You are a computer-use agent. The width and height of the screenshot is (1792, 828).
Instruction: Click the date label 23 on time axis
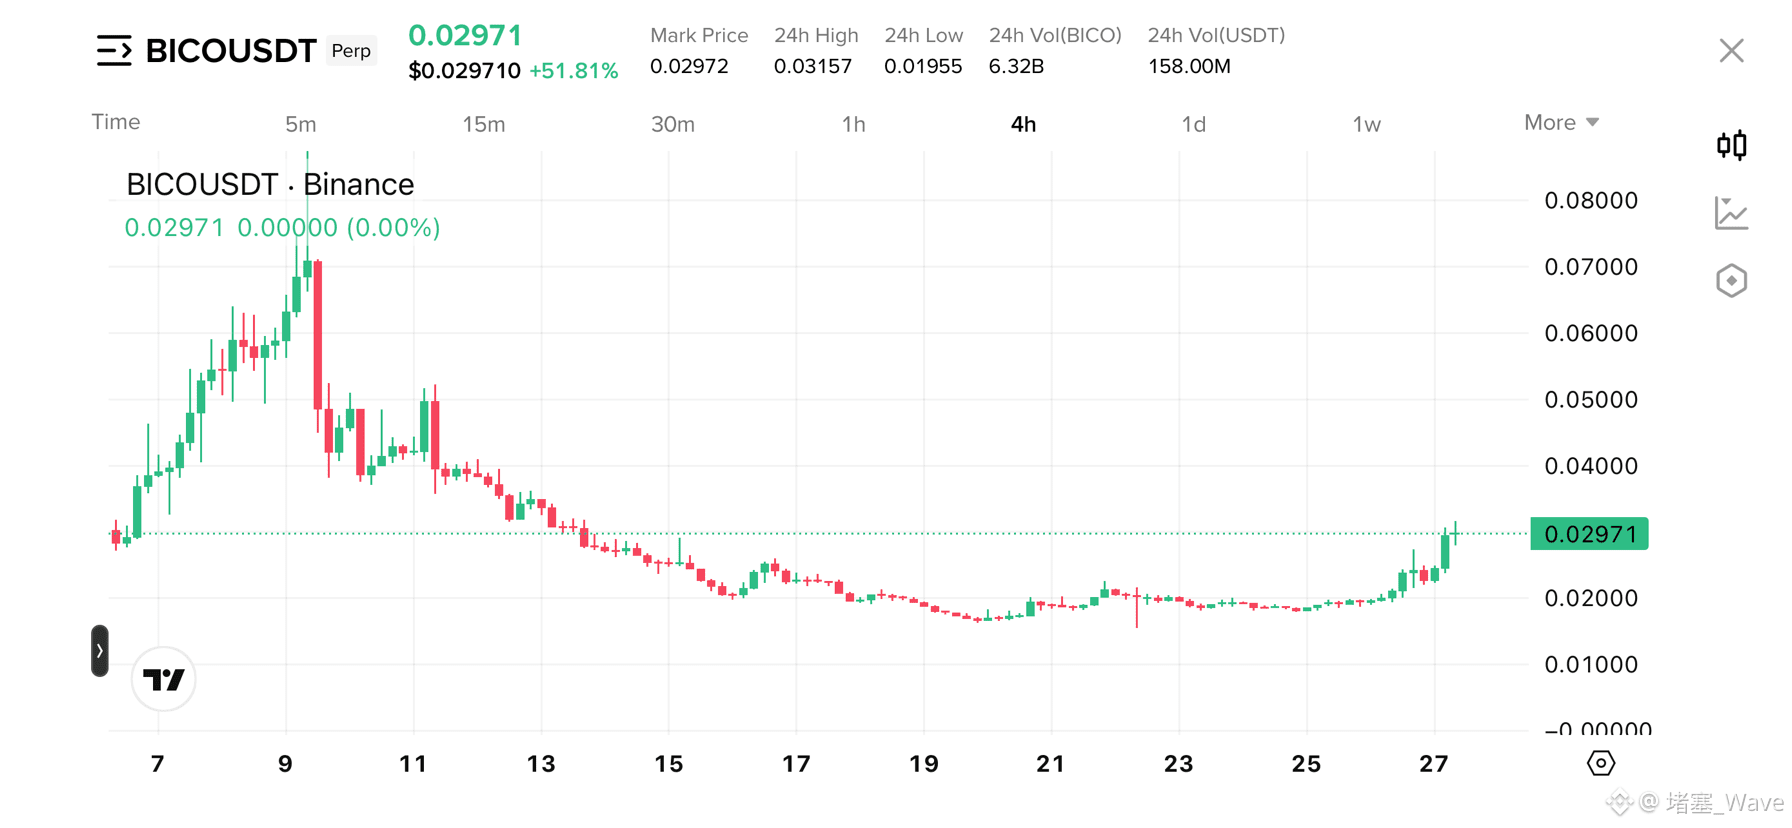point(1179,764)
